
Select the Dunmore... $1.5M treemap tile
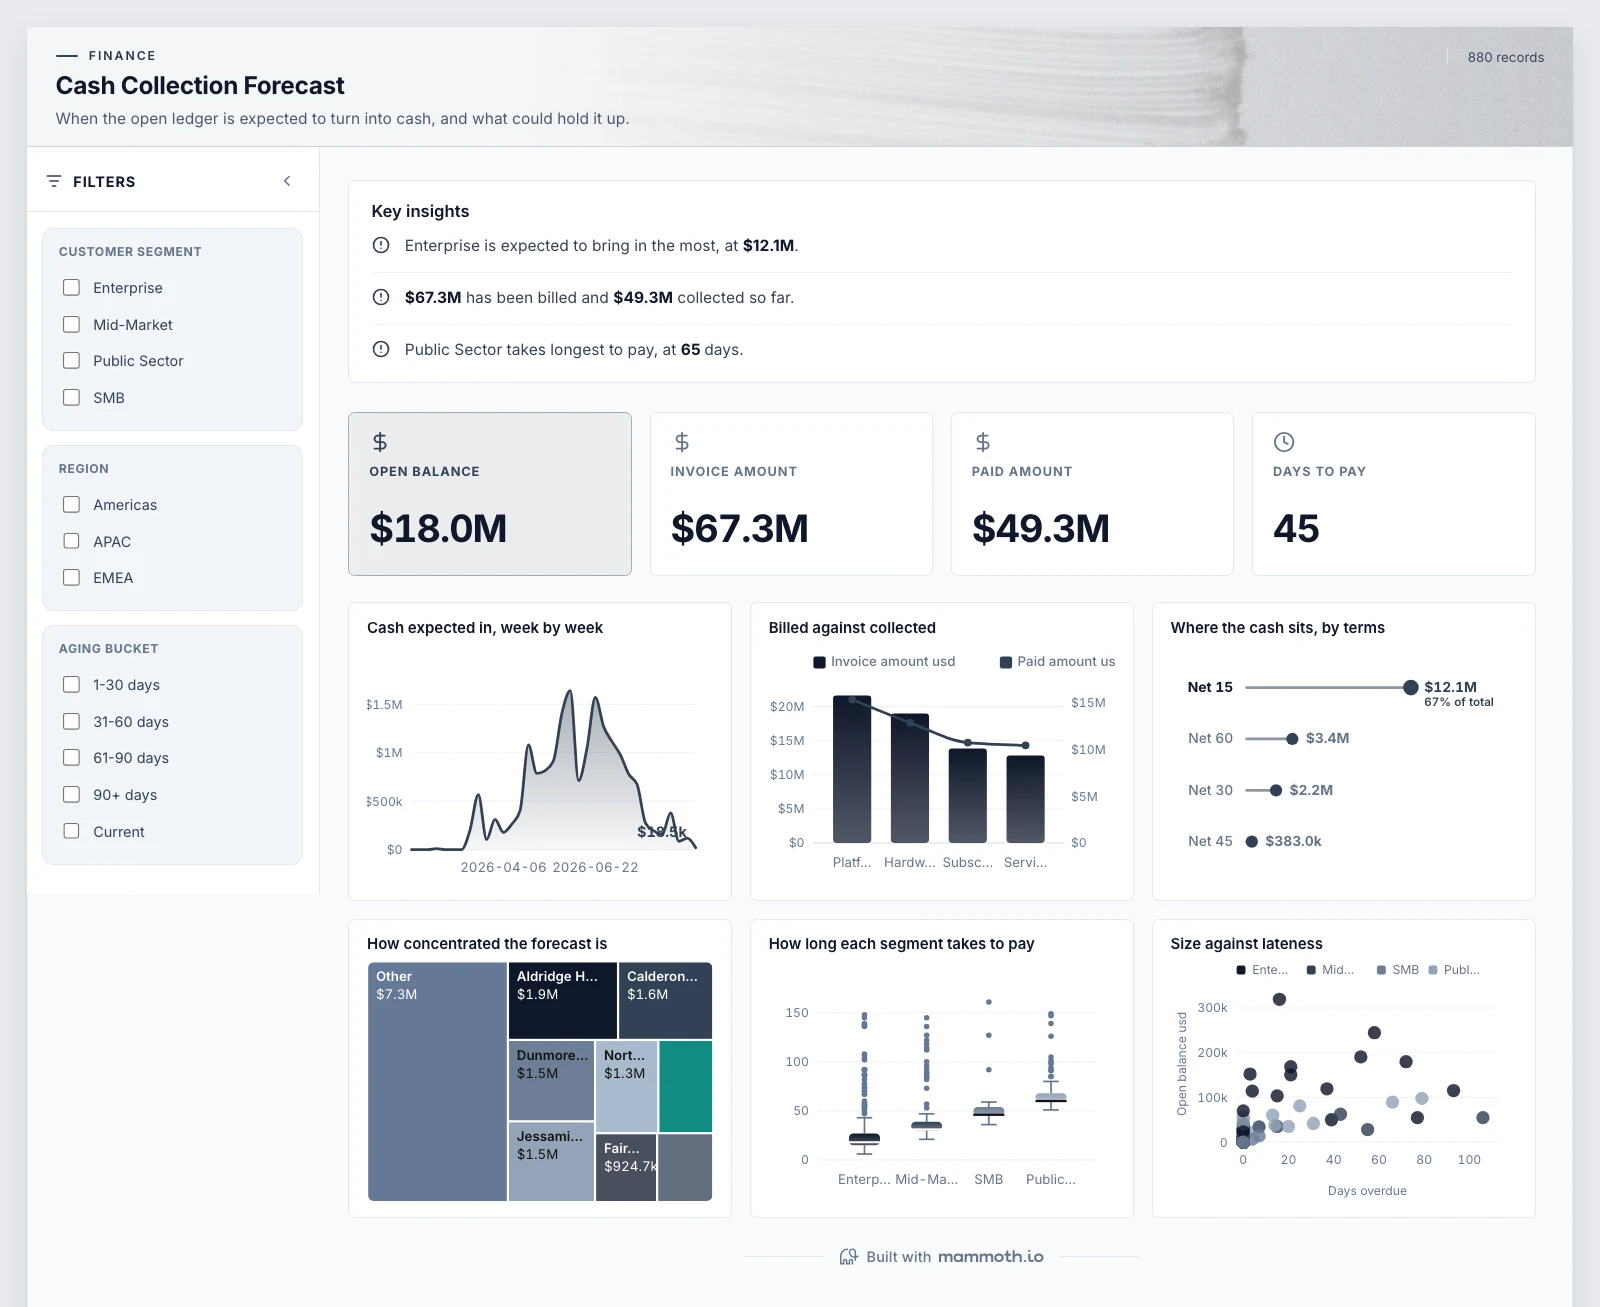point(551,1080)
